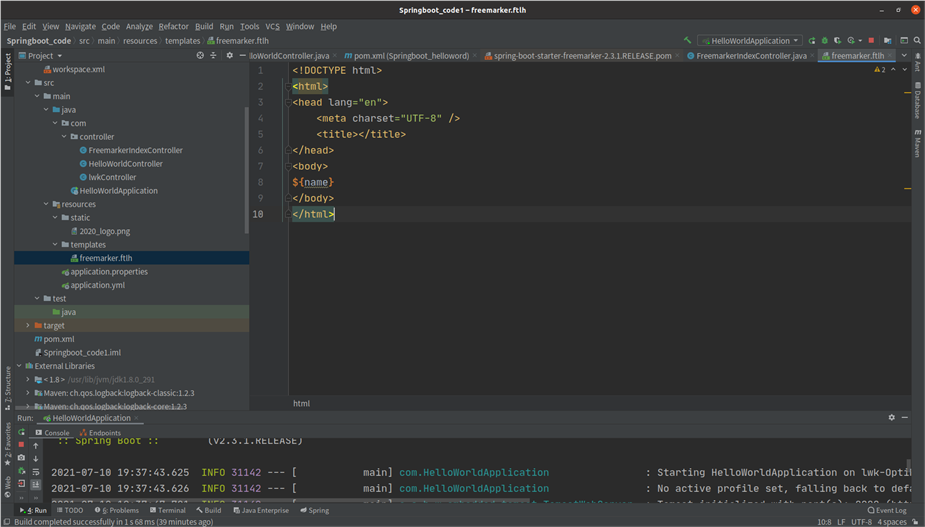
Task: Toggle the Maven tool window on the right
Action: [917, 143]
